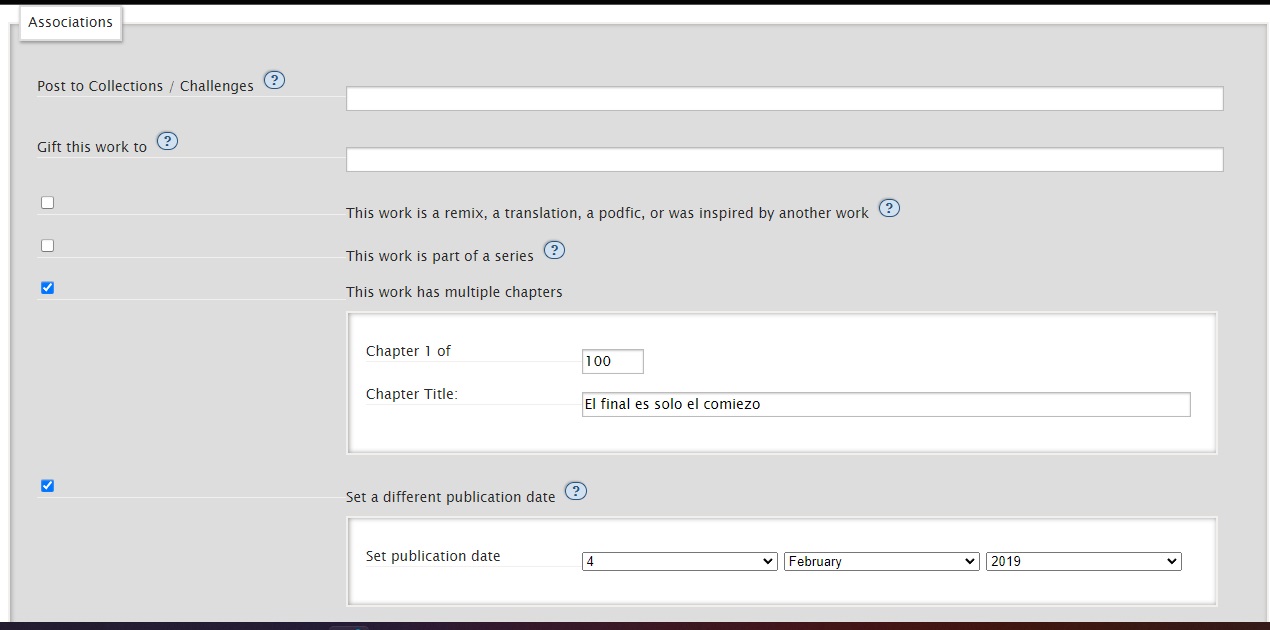Click the "Set publication date" label text
The image size is (1270, 630).
433,556
